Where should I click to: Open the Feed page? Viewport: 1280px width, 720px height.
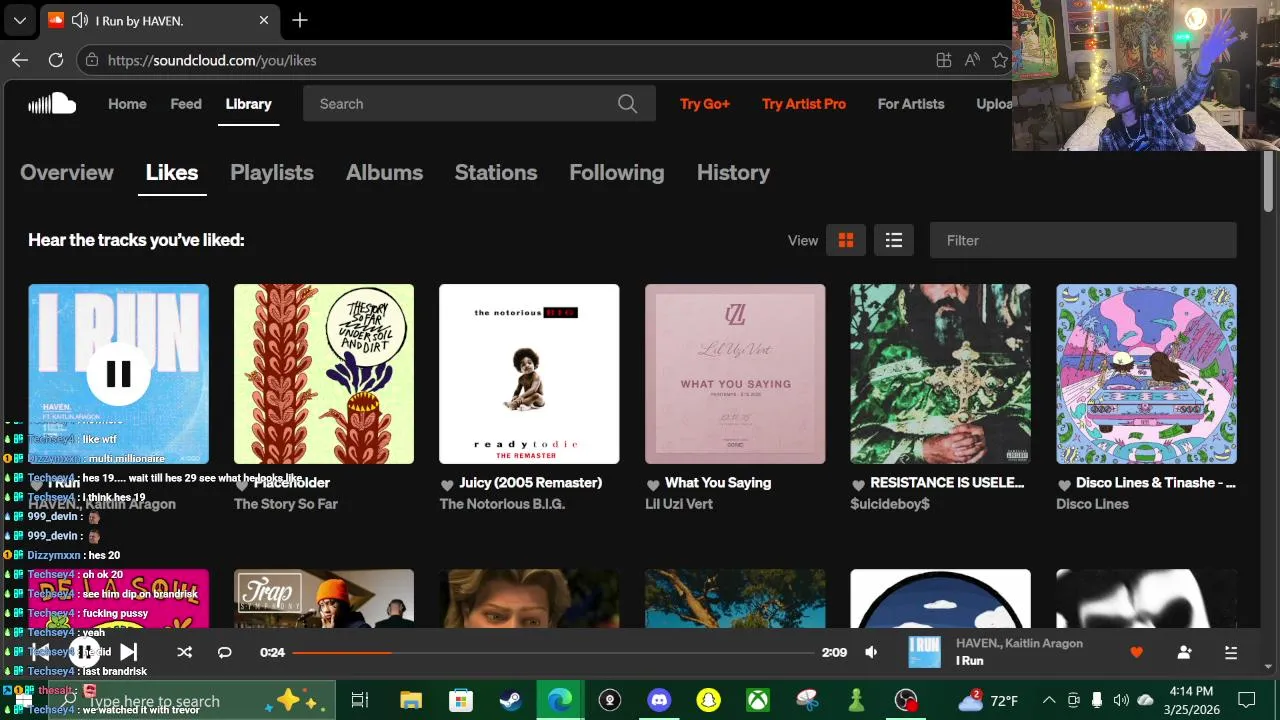pyautogui.click(x=186, y=103)
